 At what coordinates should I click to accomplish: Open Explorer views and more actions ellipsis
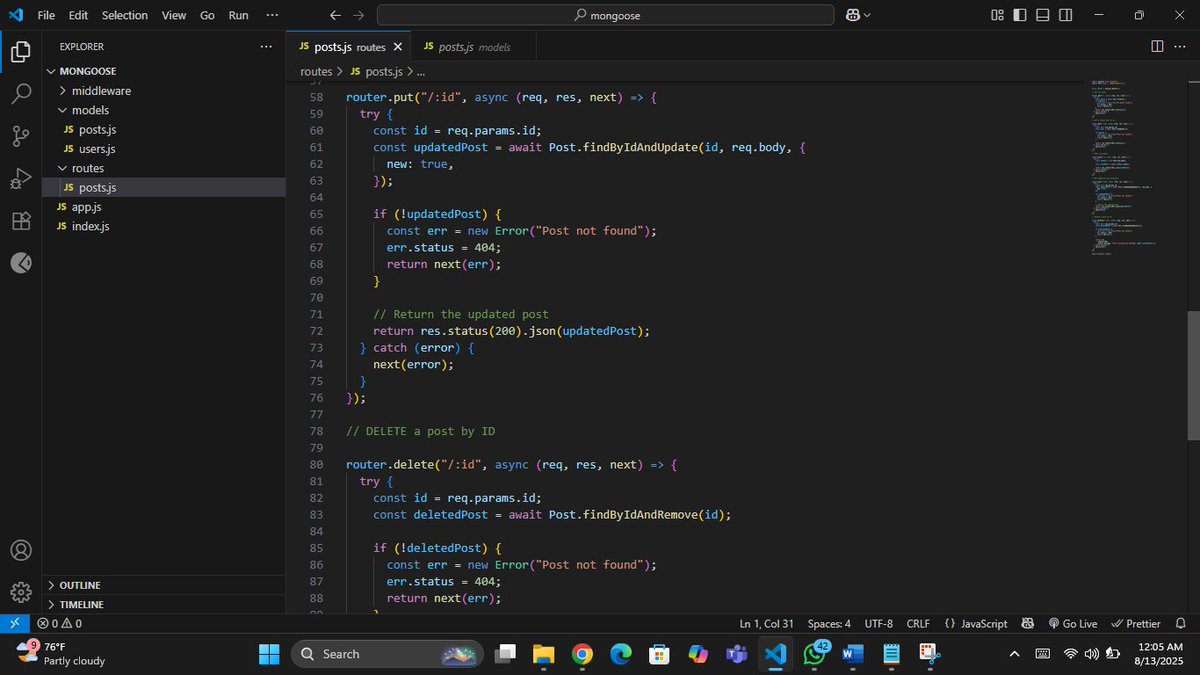tap(265, 46)
